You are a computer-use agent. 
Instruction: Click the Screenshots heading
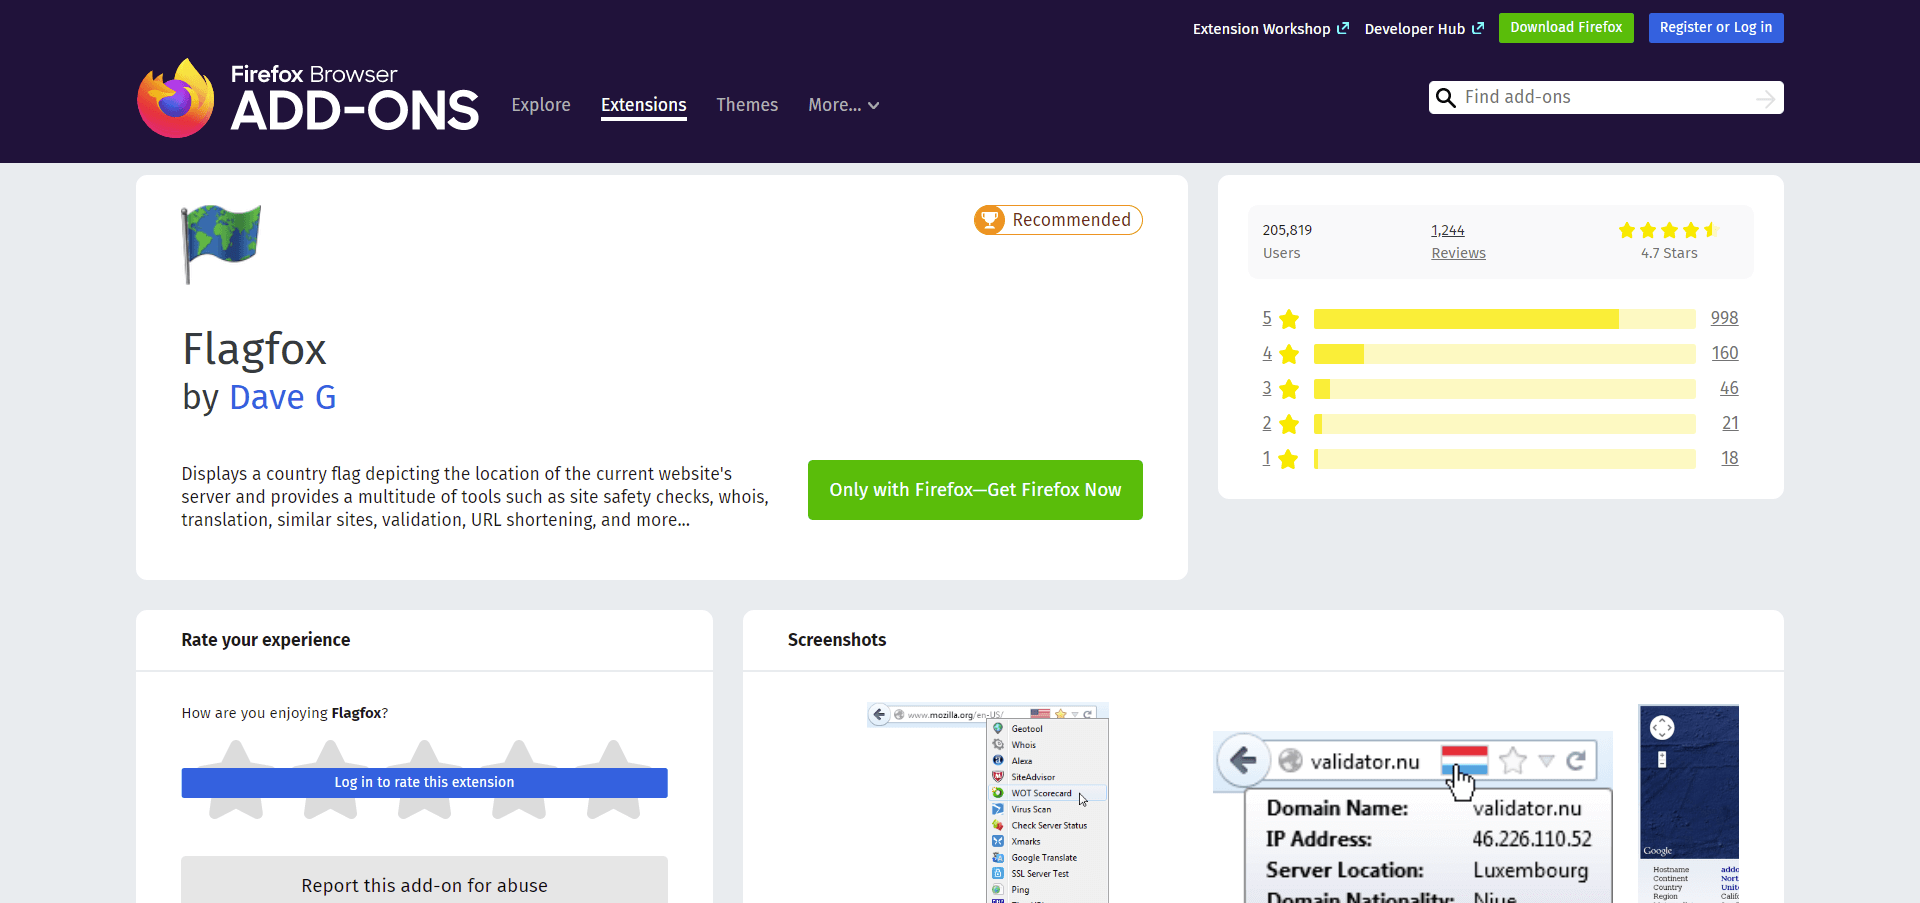tap(837, 640)
